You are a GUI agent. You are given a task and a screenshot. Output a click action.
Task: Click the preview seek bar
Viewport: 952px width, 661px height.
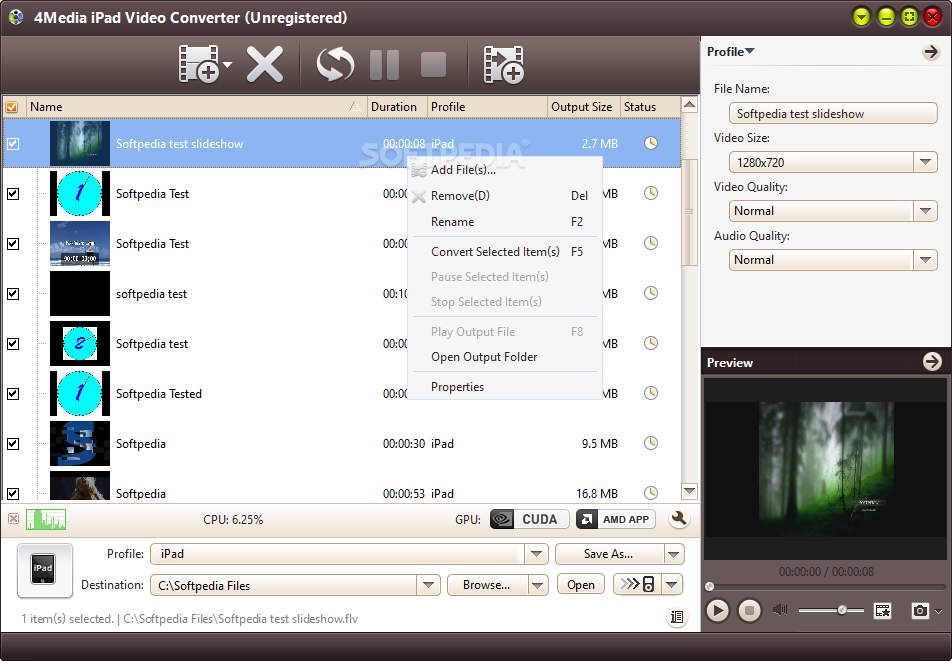[826, 586]
